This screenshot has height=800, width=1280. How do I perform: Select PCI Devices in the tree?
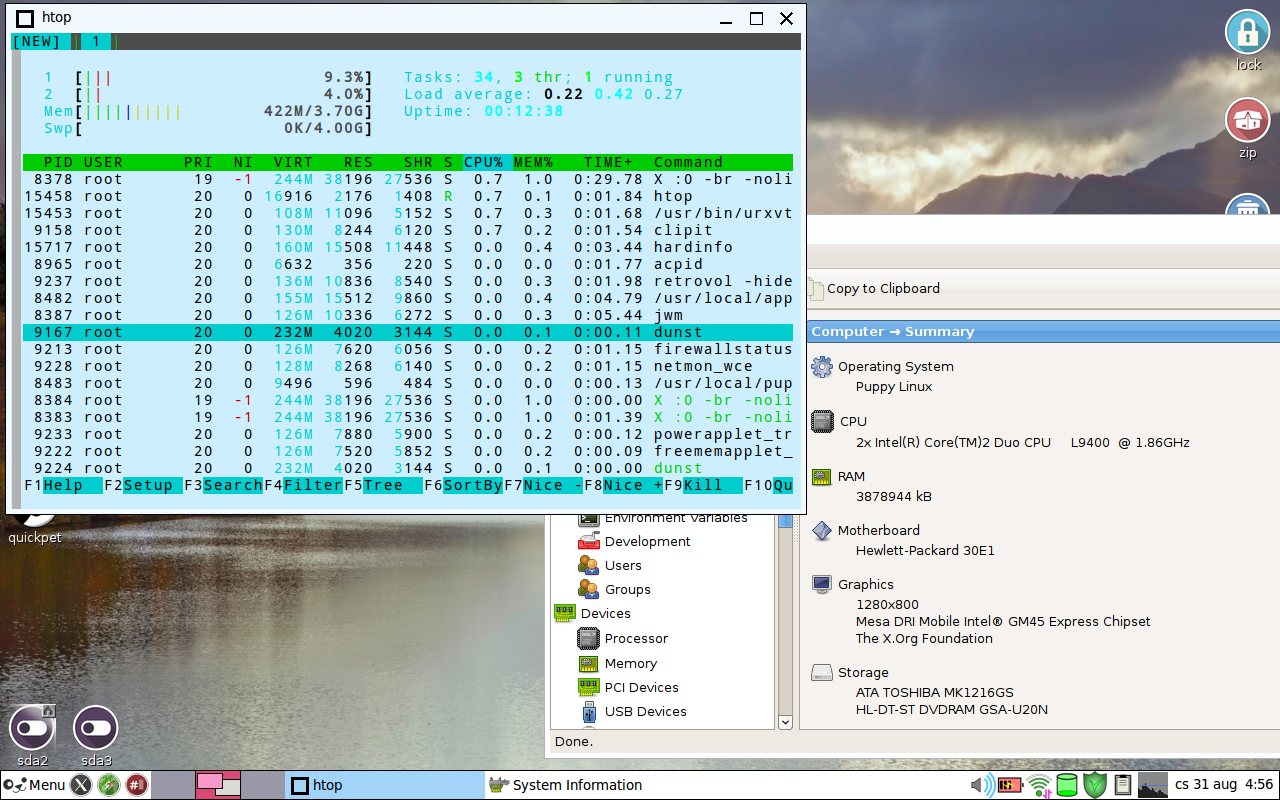click(629, 687)
